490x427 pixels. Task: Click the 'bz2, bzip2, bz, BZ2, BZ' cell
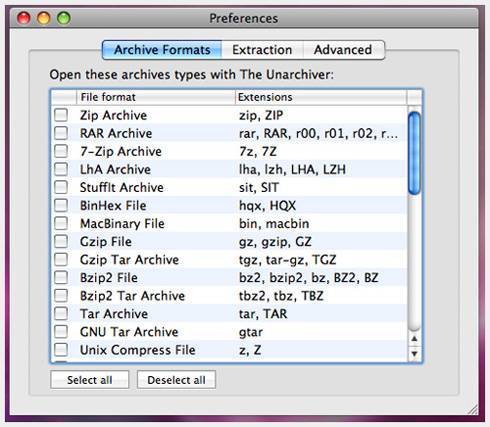point(309,277)
